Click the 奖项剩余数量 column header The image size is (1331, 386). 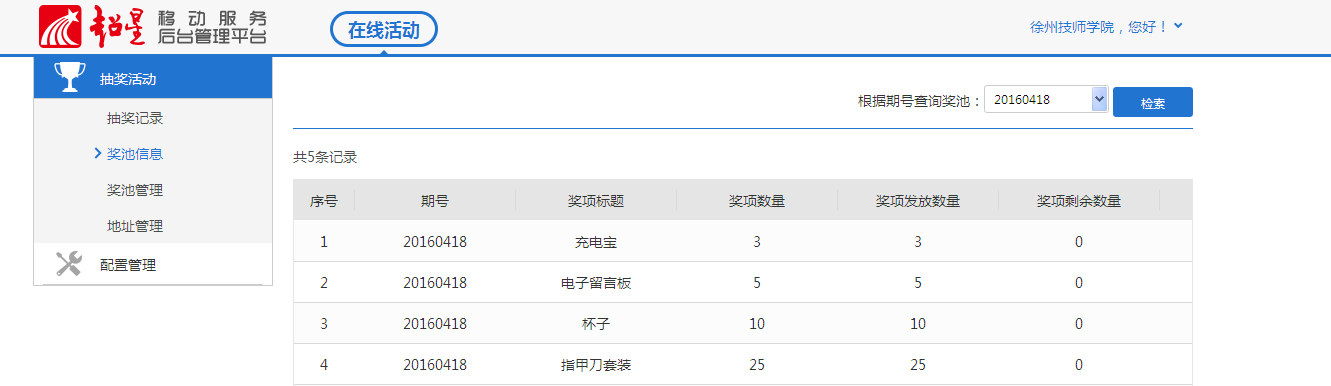(x=1079, y=200)
